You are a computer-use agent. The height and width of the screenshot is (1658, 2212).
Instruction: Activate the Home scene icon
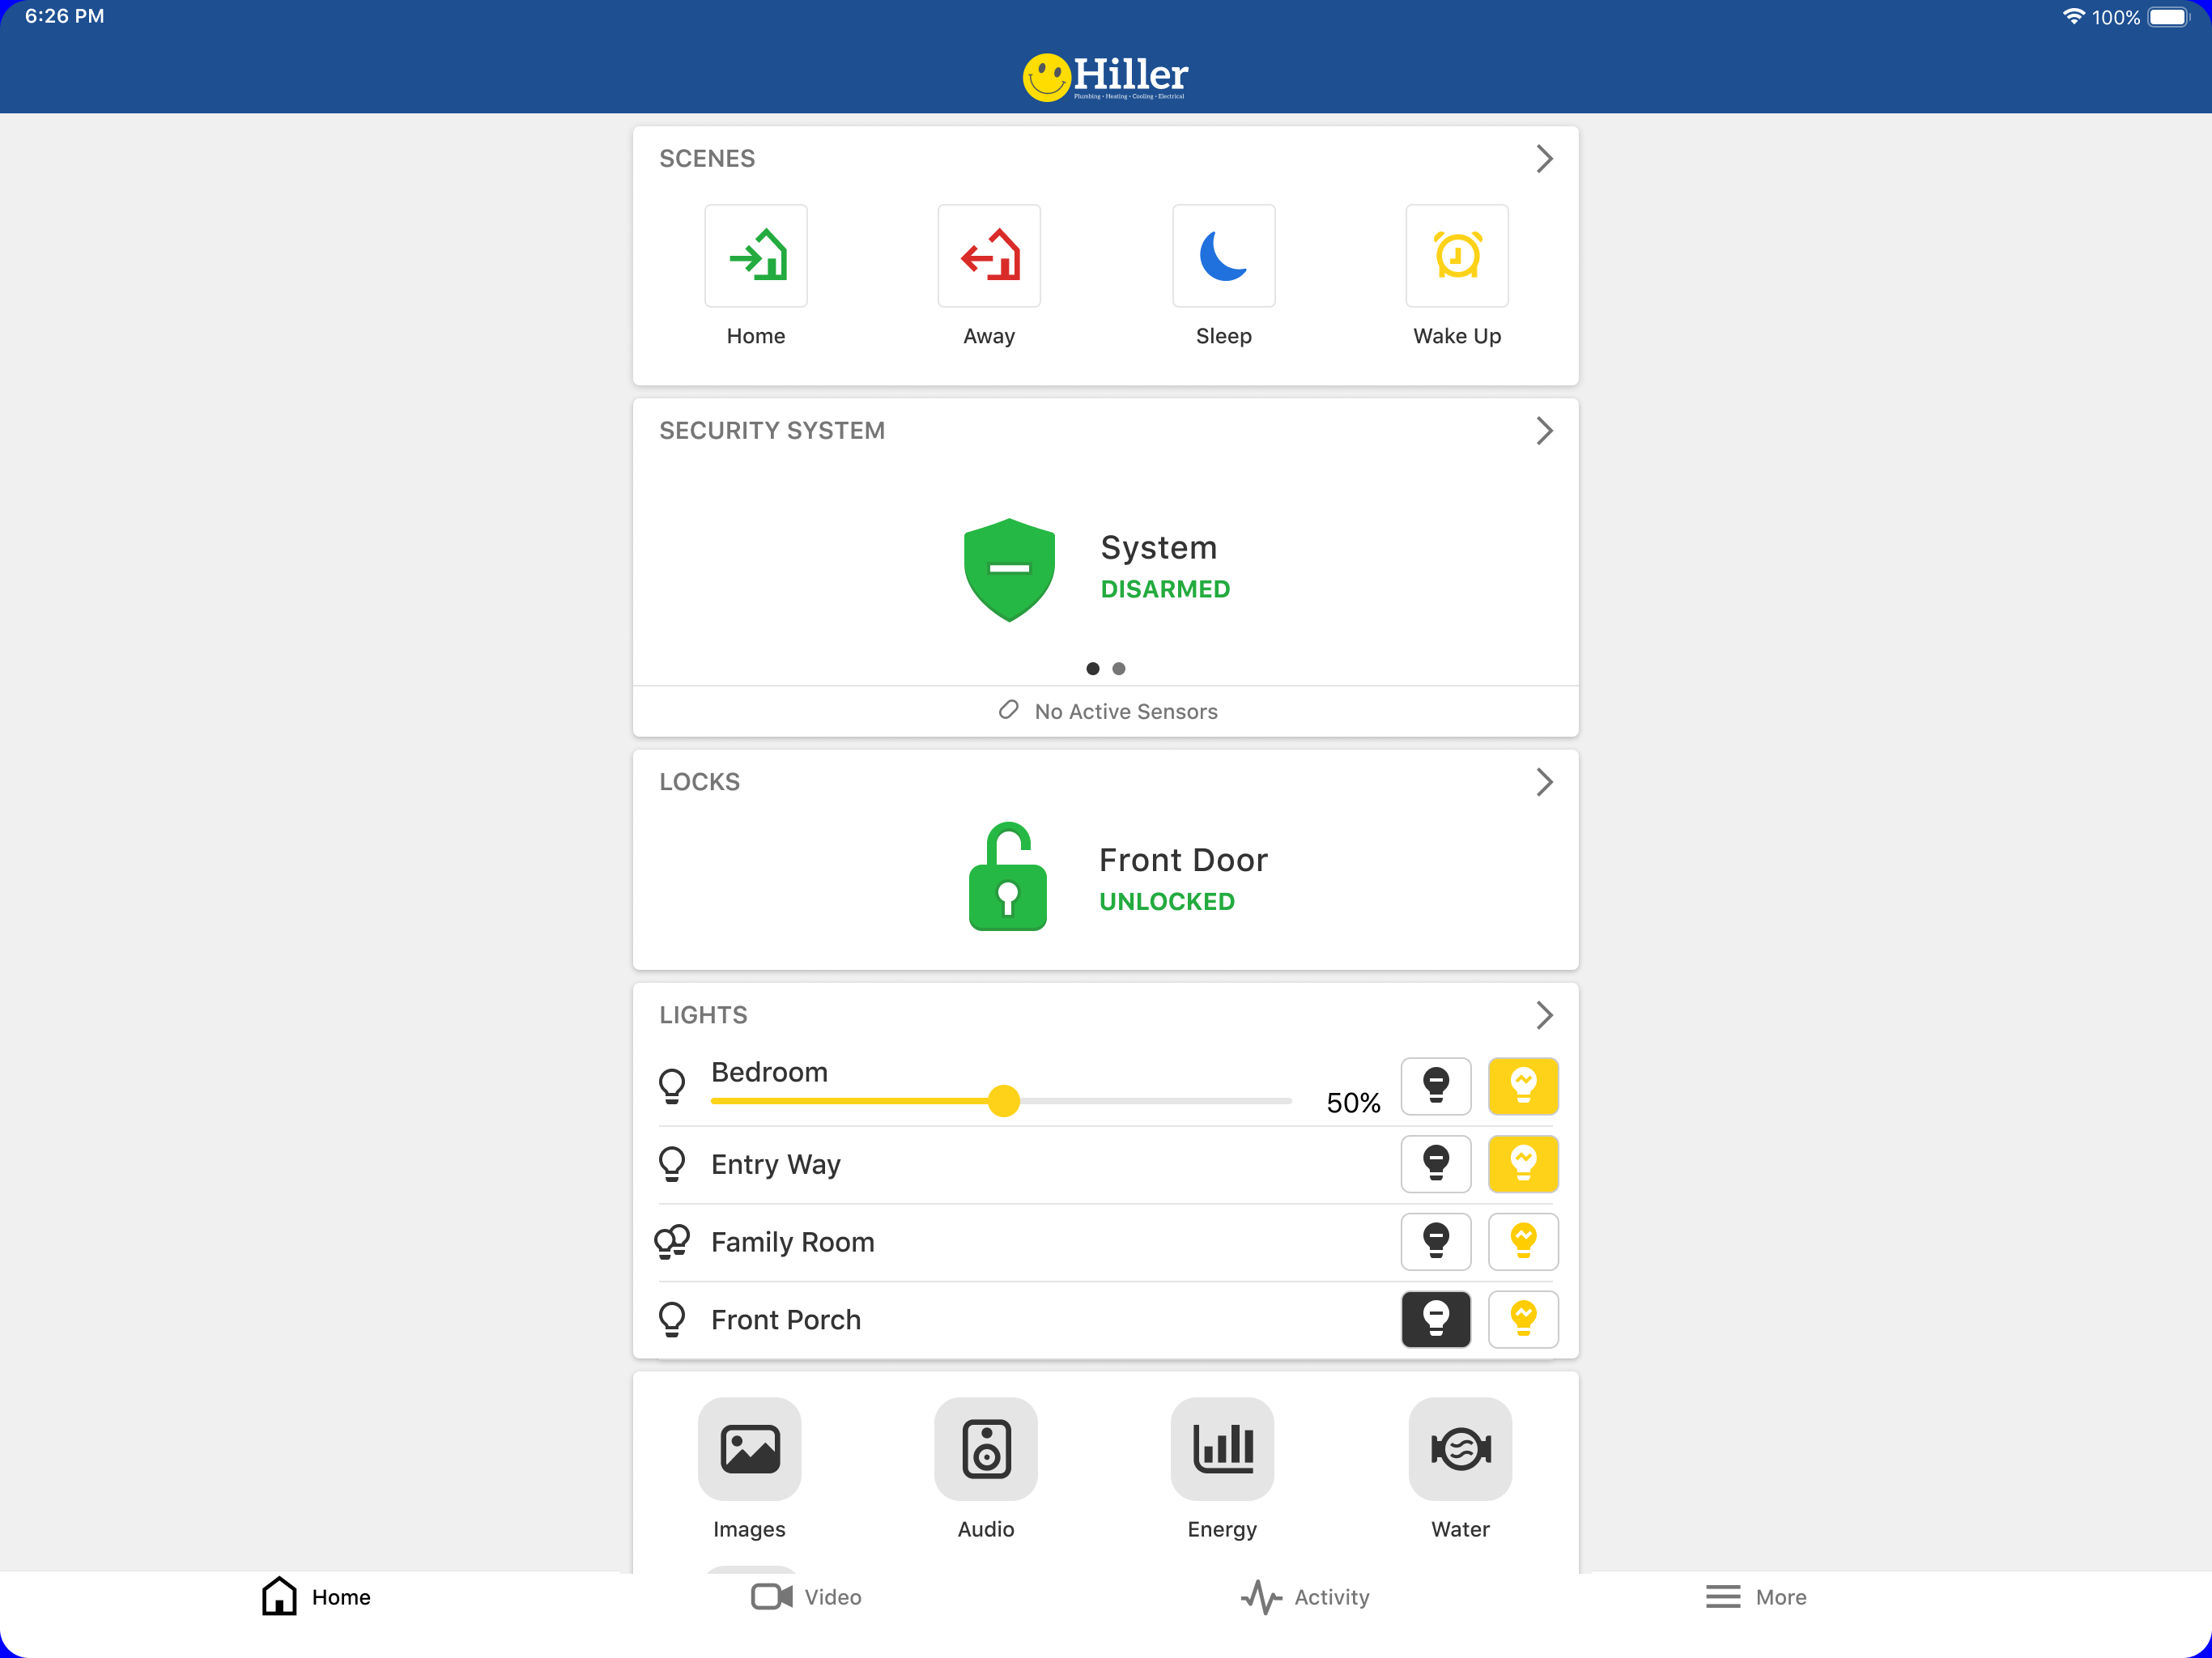click(x=756, y=256)
